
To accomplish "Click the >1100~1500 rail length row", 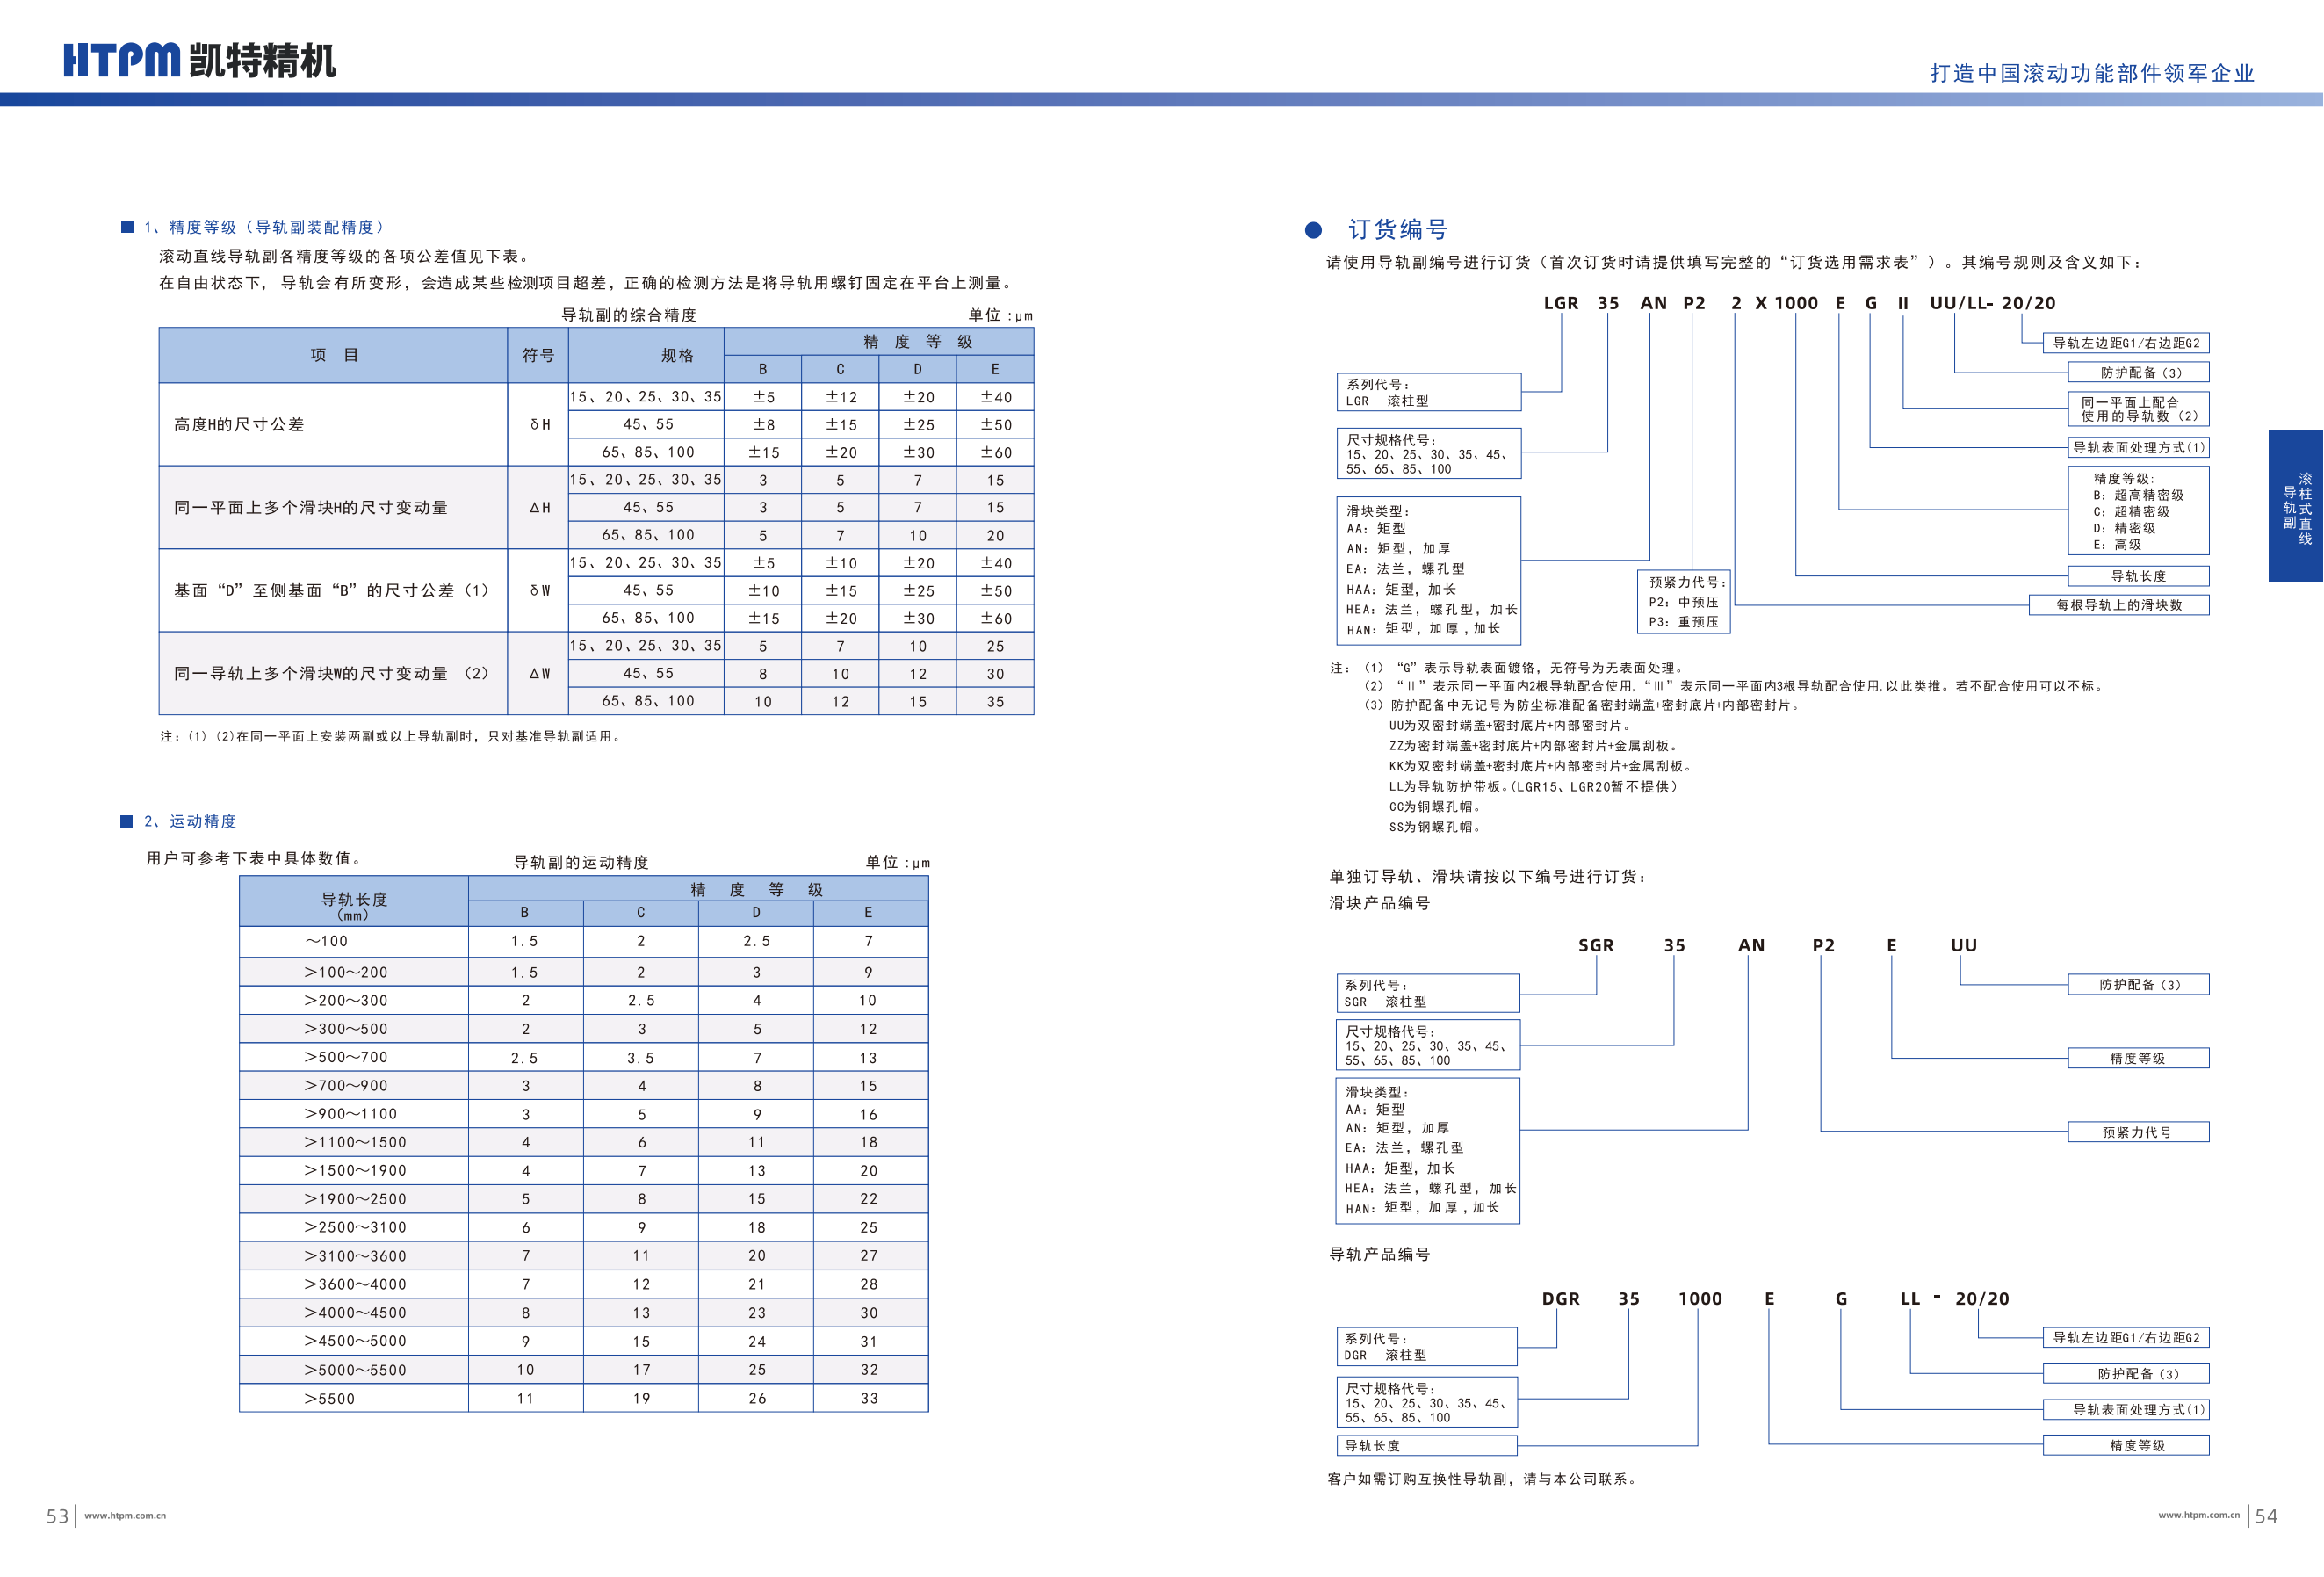I will tap(584, 1142).
